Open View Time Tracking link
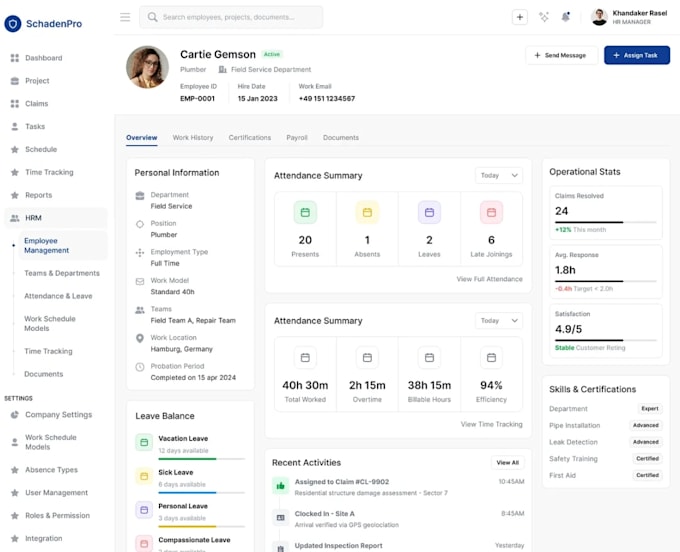Viewport: 680px width, 552px height. point(491,424)
